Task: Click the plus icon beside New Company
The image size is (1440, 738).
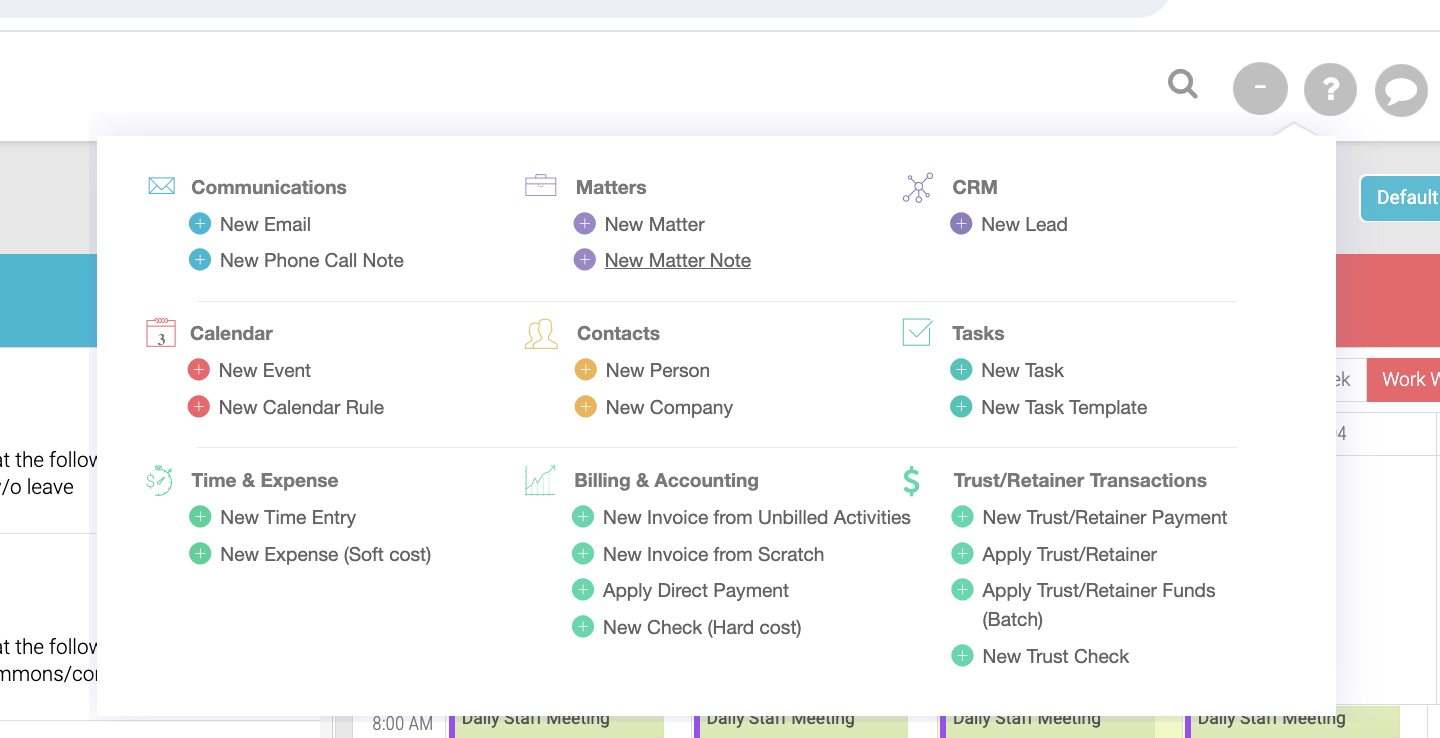Action: tap(586, 407)
